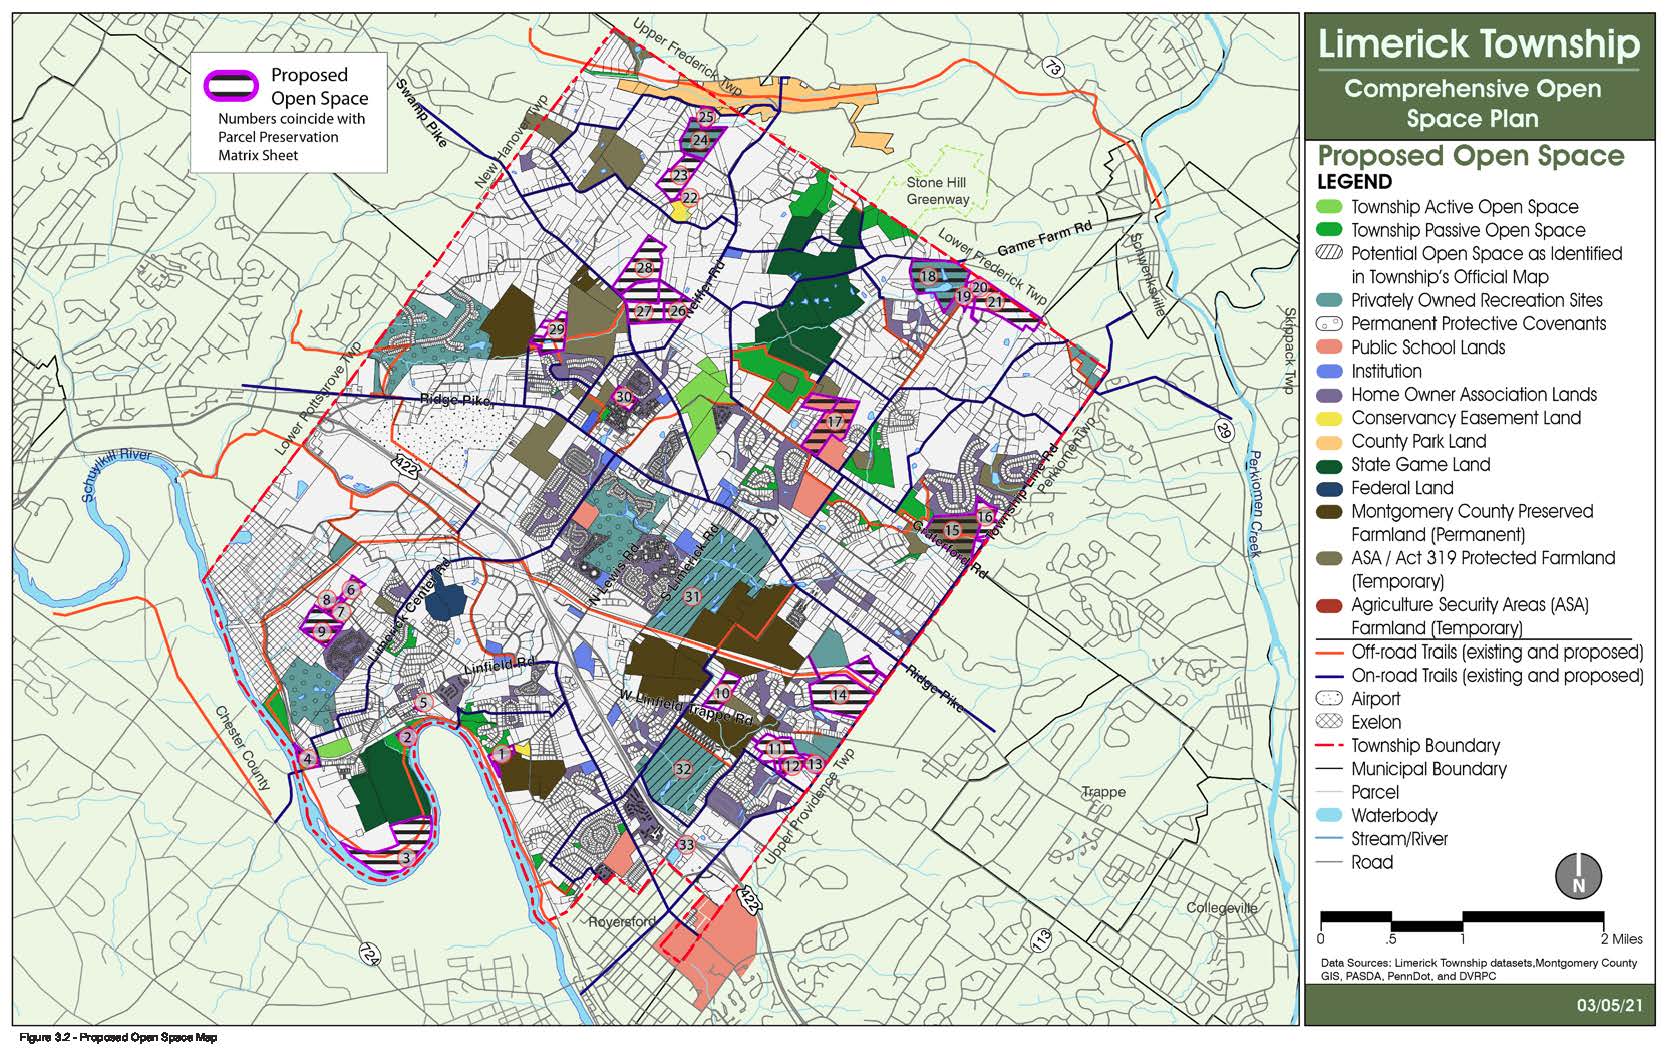Click the Airport symbol in the legend
The height and width of the screenshot is (1055, 1669).
pyautogui.click(x=1330, y=699)
